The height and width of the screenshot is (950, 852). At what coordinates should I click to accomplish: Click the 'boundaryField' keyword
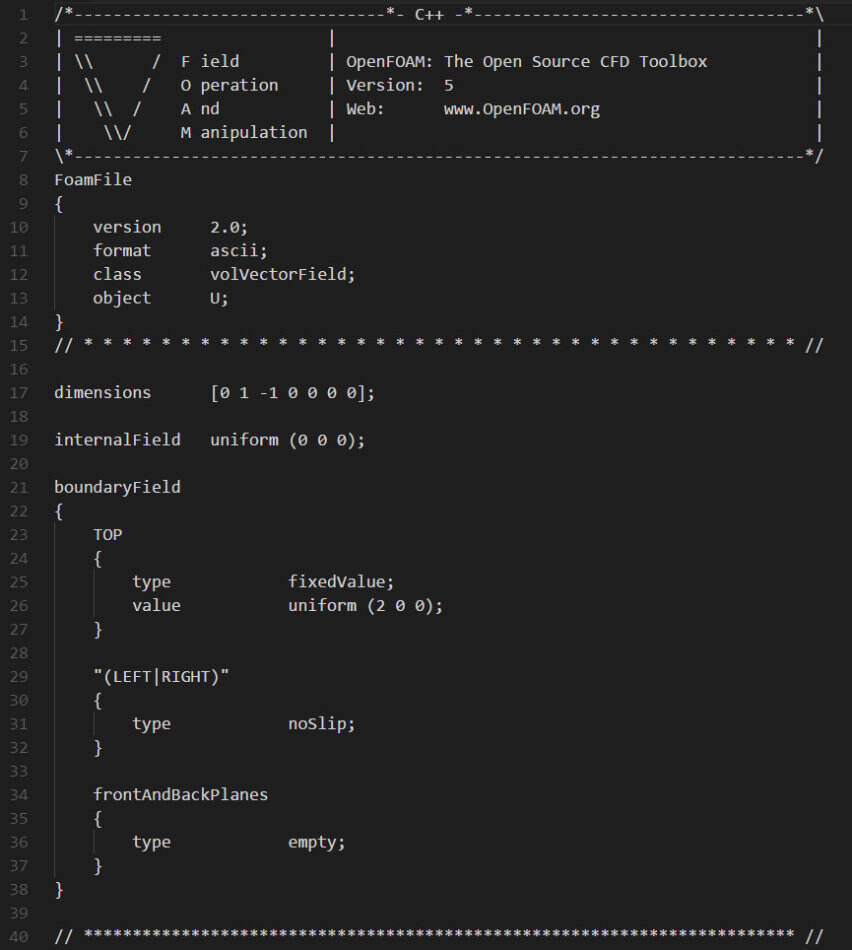click(x=118, y=488)
